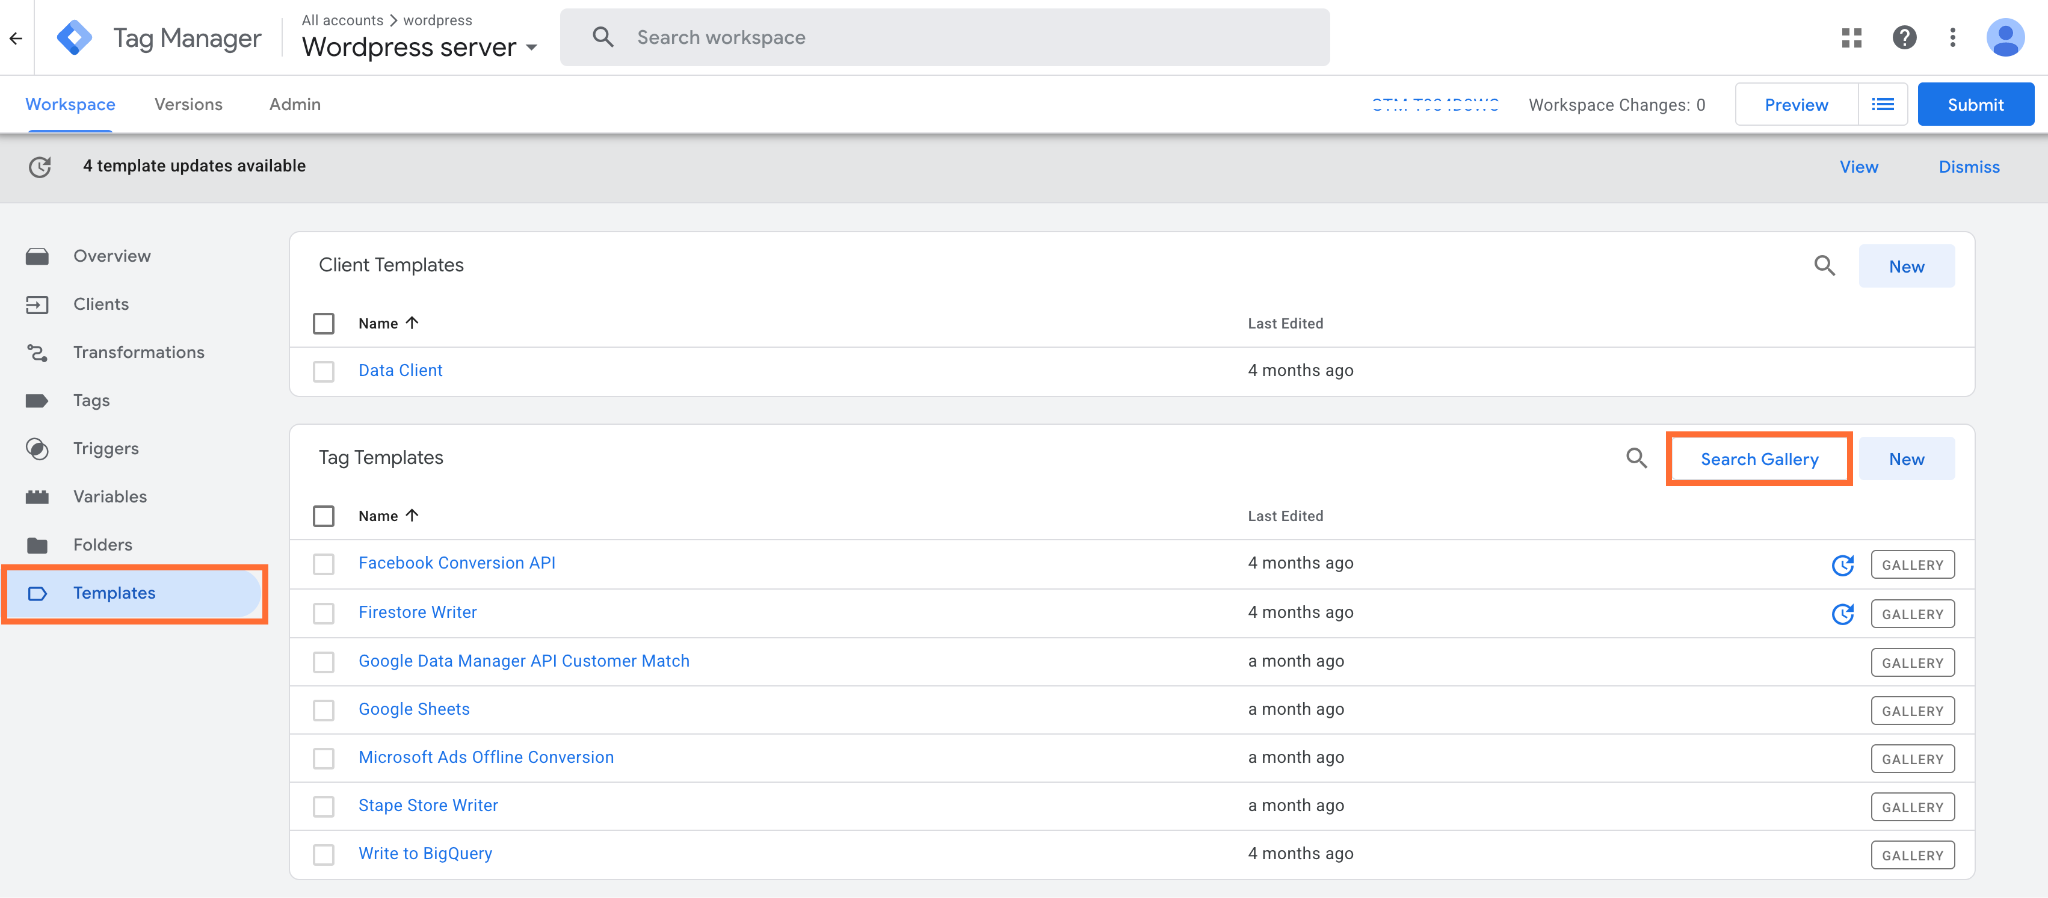This screenshot has width=2048, height=898.
Task: Click GALLERY badge for Facebook Conversion API
Action: (x=1913, y=565)
